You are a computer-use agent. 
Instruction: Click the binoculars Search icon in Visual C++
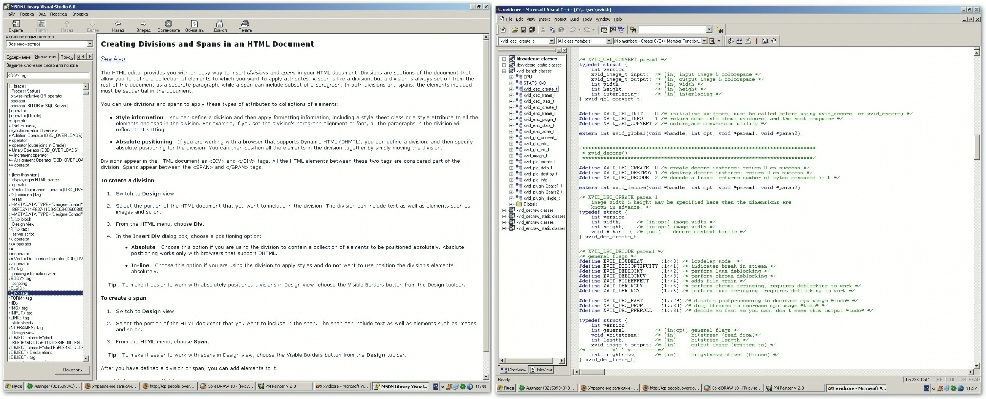point(720,30)
